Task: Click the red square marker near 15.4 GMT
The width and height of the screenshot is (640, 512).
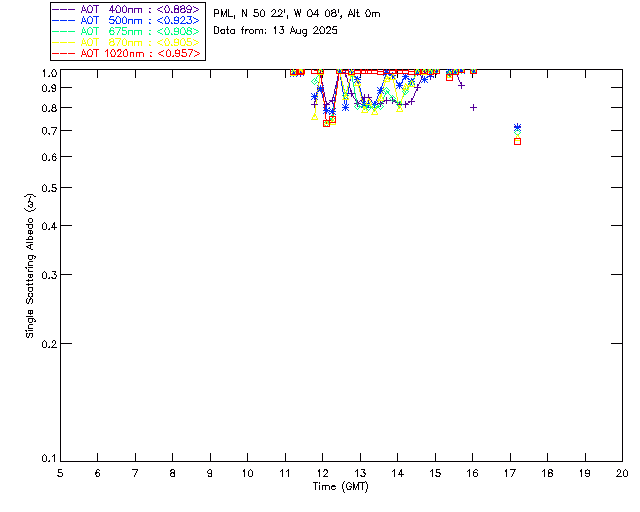Action: click(449, 78)
